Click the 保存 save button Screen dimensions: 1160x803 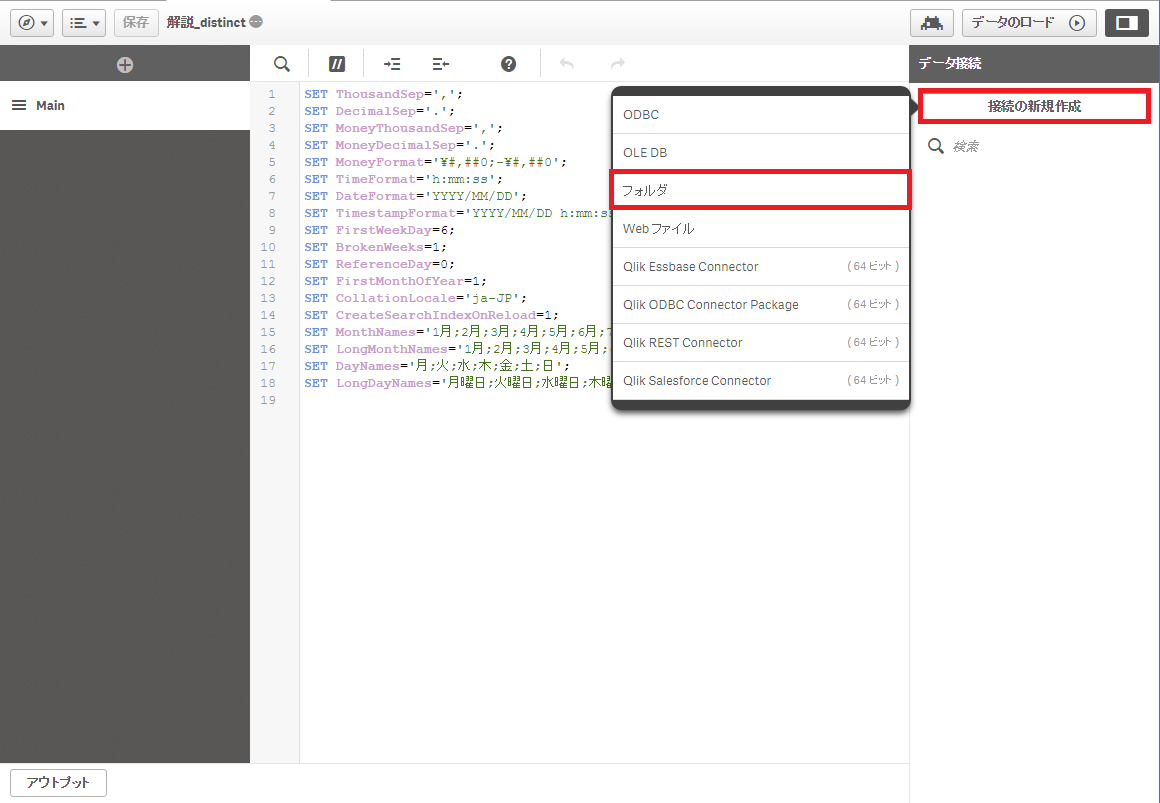click(x=136, y=23)
